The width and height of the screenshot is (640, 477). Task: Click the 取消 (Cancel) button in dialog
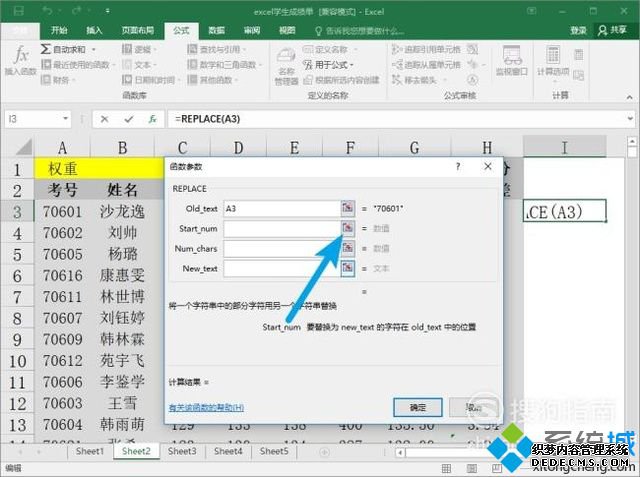[473, 407]
